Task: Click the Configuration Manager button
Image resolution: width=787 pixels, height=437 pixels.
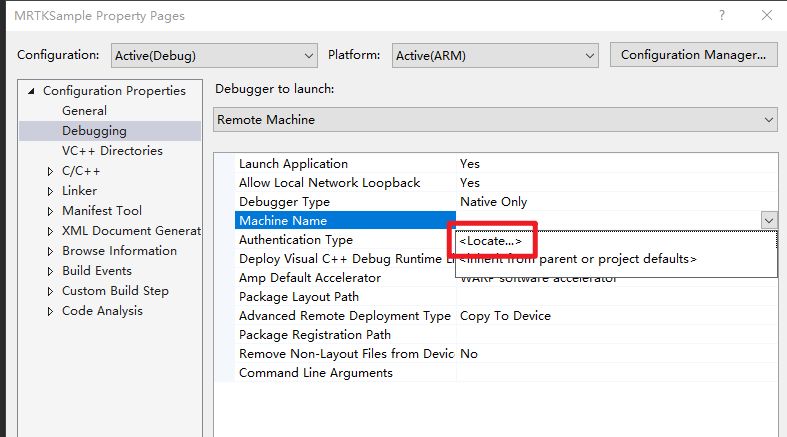Action: [694, 55]
